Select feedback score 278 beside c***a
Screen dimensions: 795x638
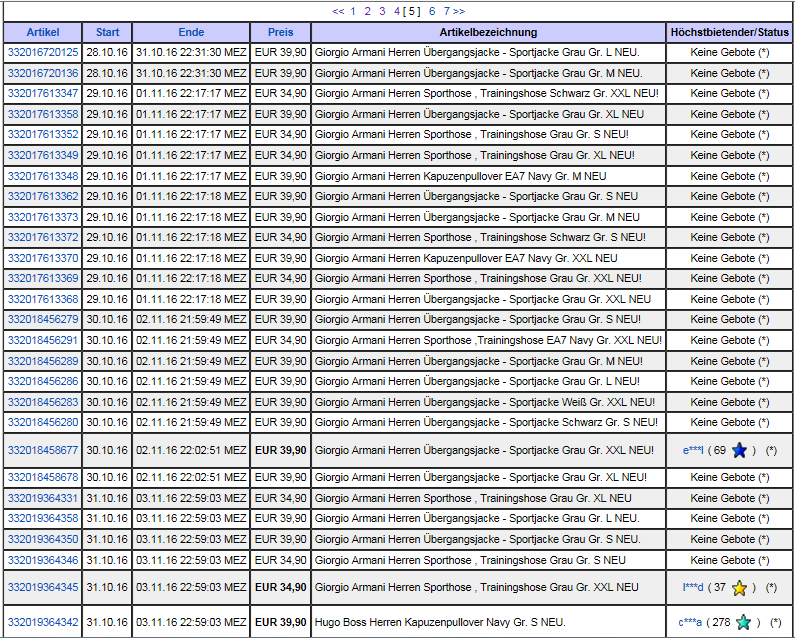(x=722, y=622)
